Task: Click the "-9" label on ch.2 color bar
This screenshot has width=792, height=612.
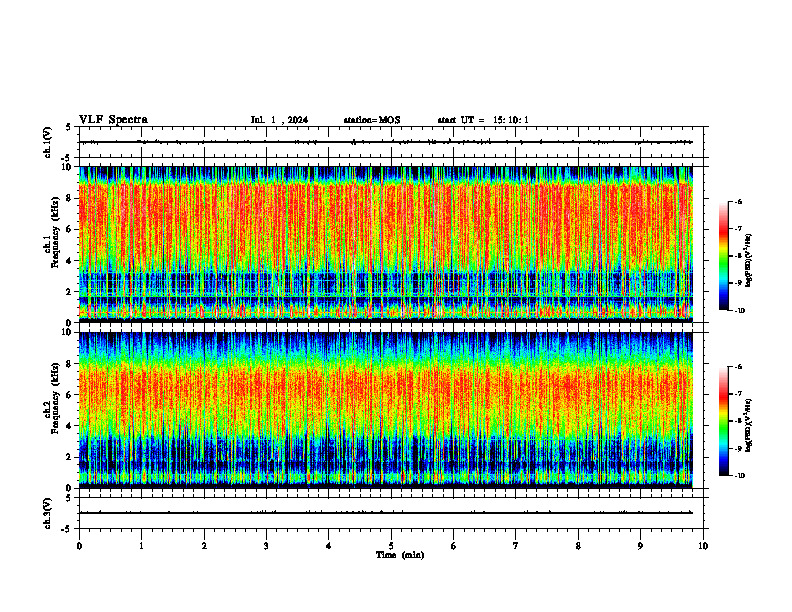Action: point(737,448)
